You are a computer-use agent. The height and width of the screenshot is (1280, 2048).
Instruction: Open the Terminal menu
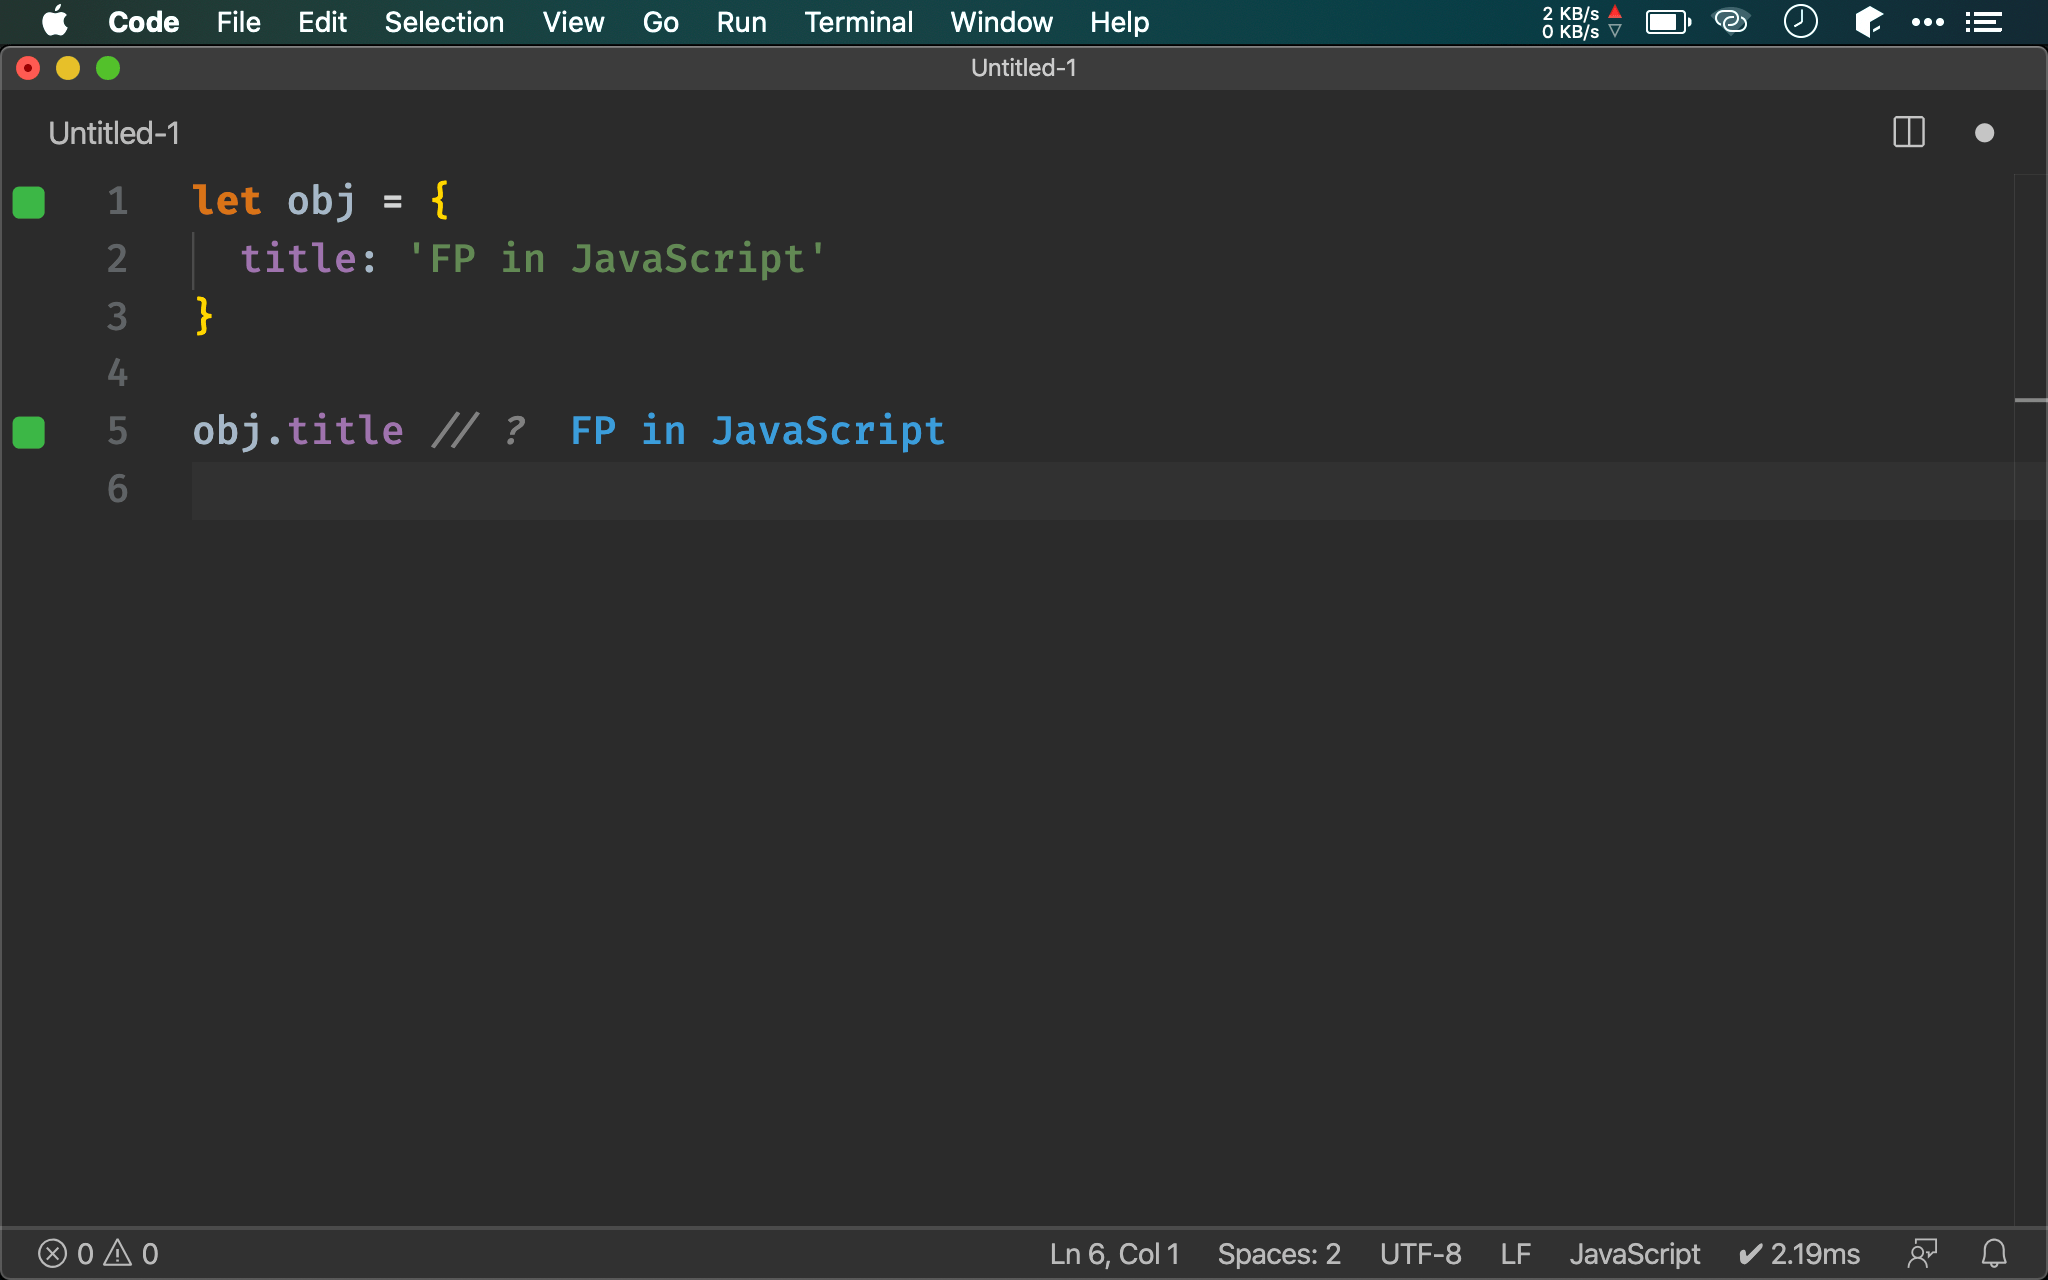tap(858, 22)
